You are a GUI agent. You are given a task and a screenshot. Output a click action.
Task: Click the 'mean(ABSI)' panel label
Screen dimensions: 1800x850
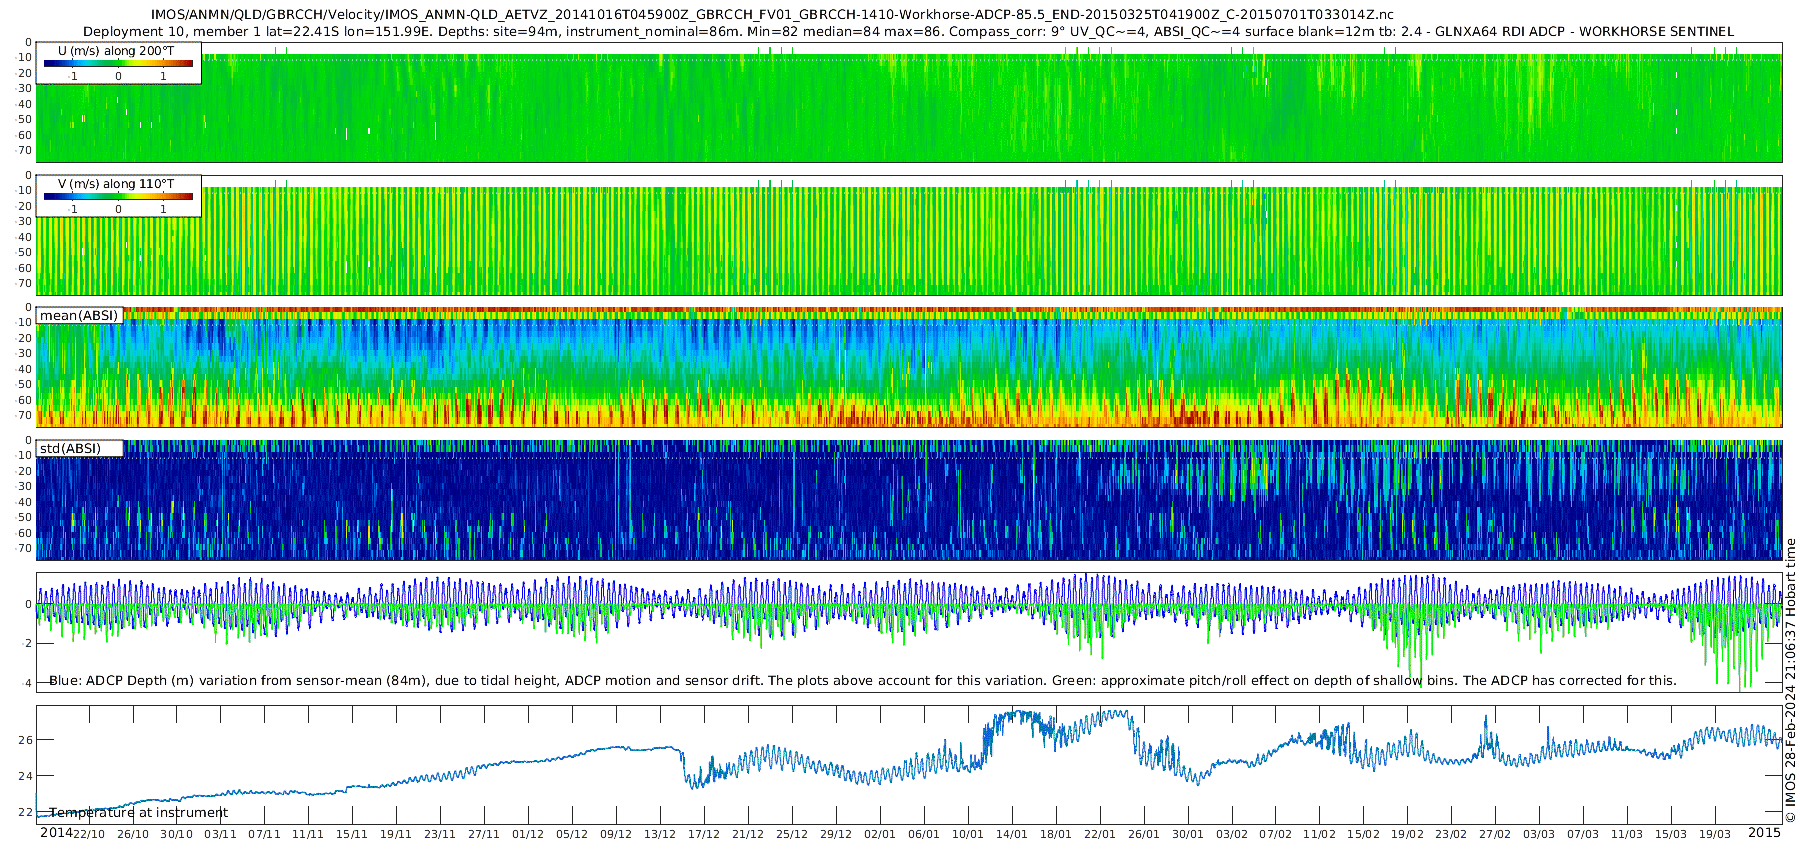pos(79,316)
